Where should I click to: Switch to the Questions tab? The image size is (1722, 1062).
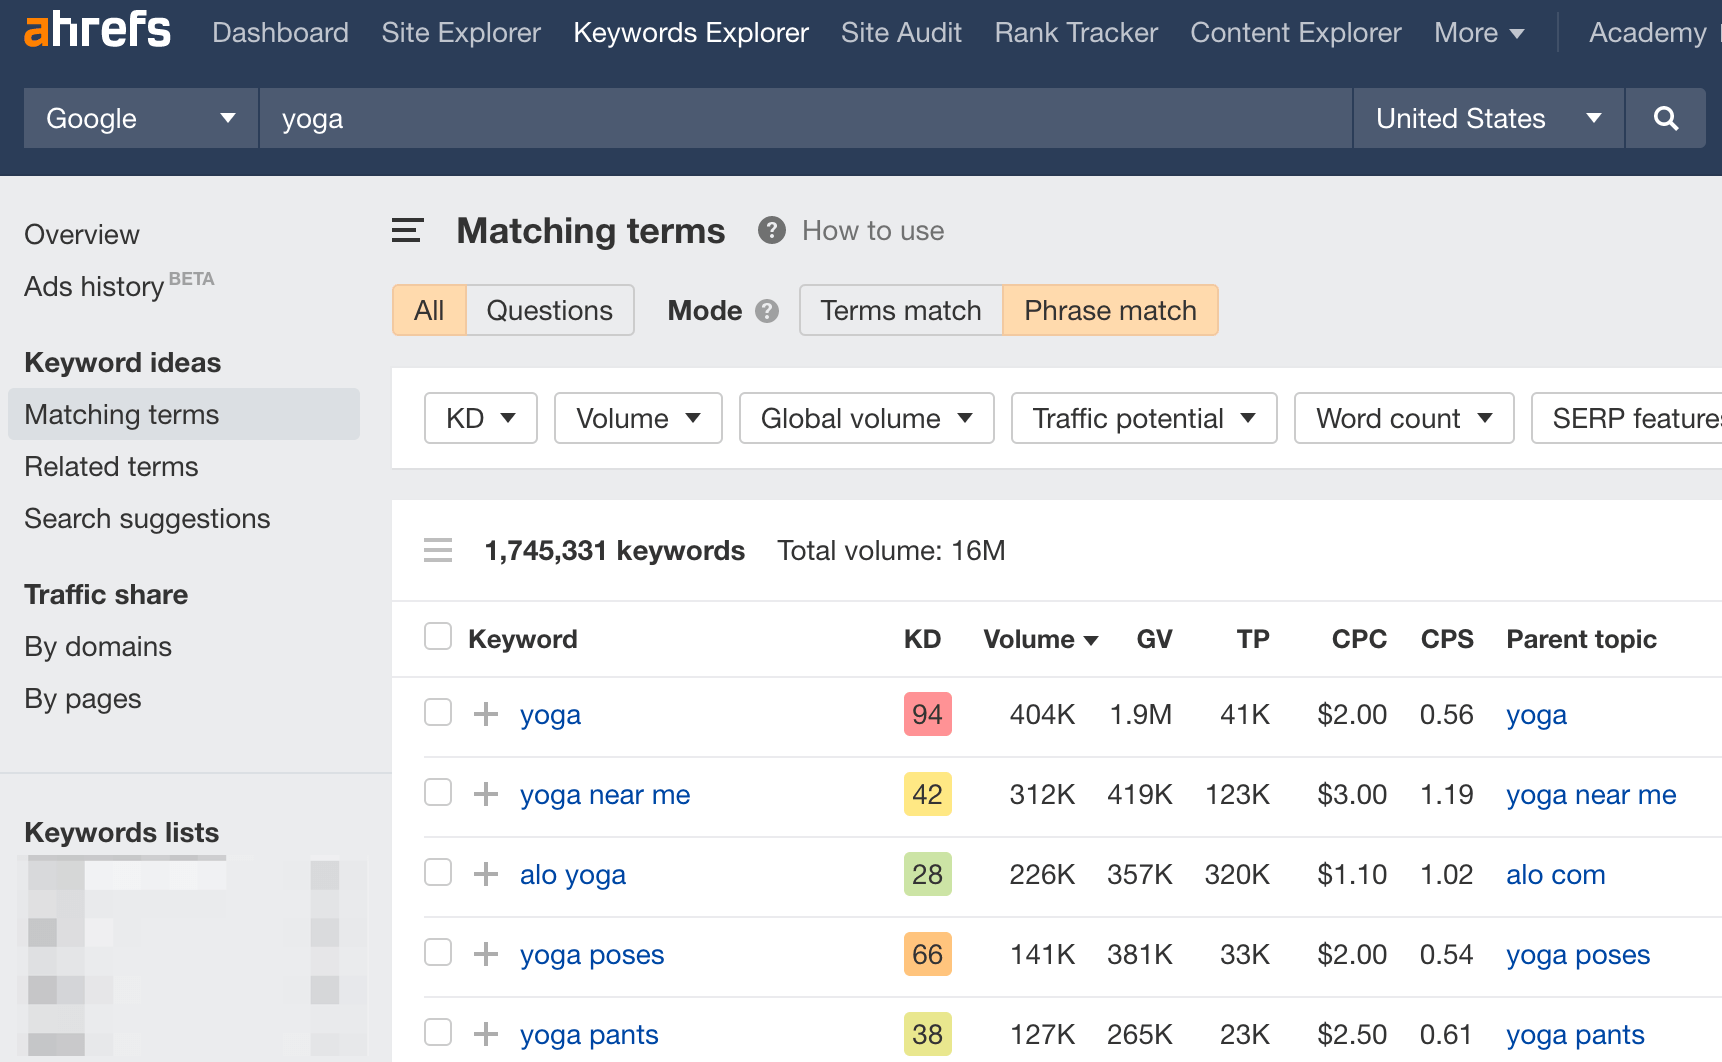pyautogui.click(x=549, y=310)
